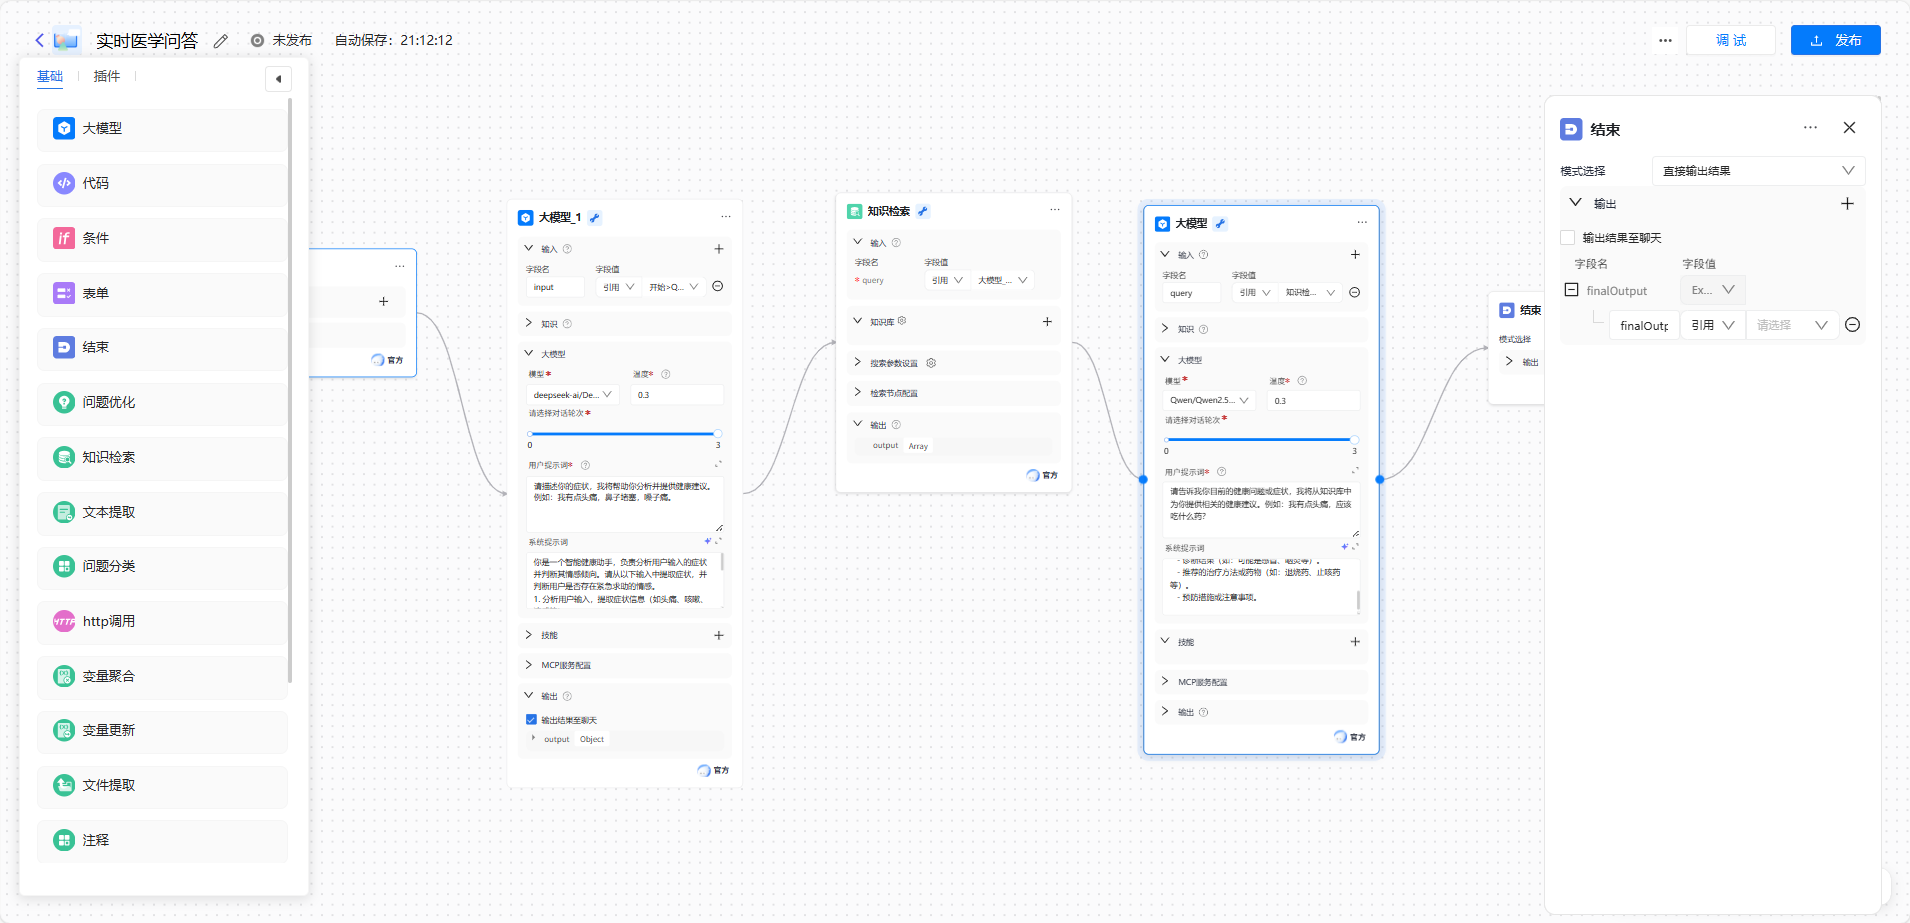Click the wrench icon on the 大模型_1 node
This screenshot has height=923, width=1910.
pyautogui.click(x=595, y=218)
